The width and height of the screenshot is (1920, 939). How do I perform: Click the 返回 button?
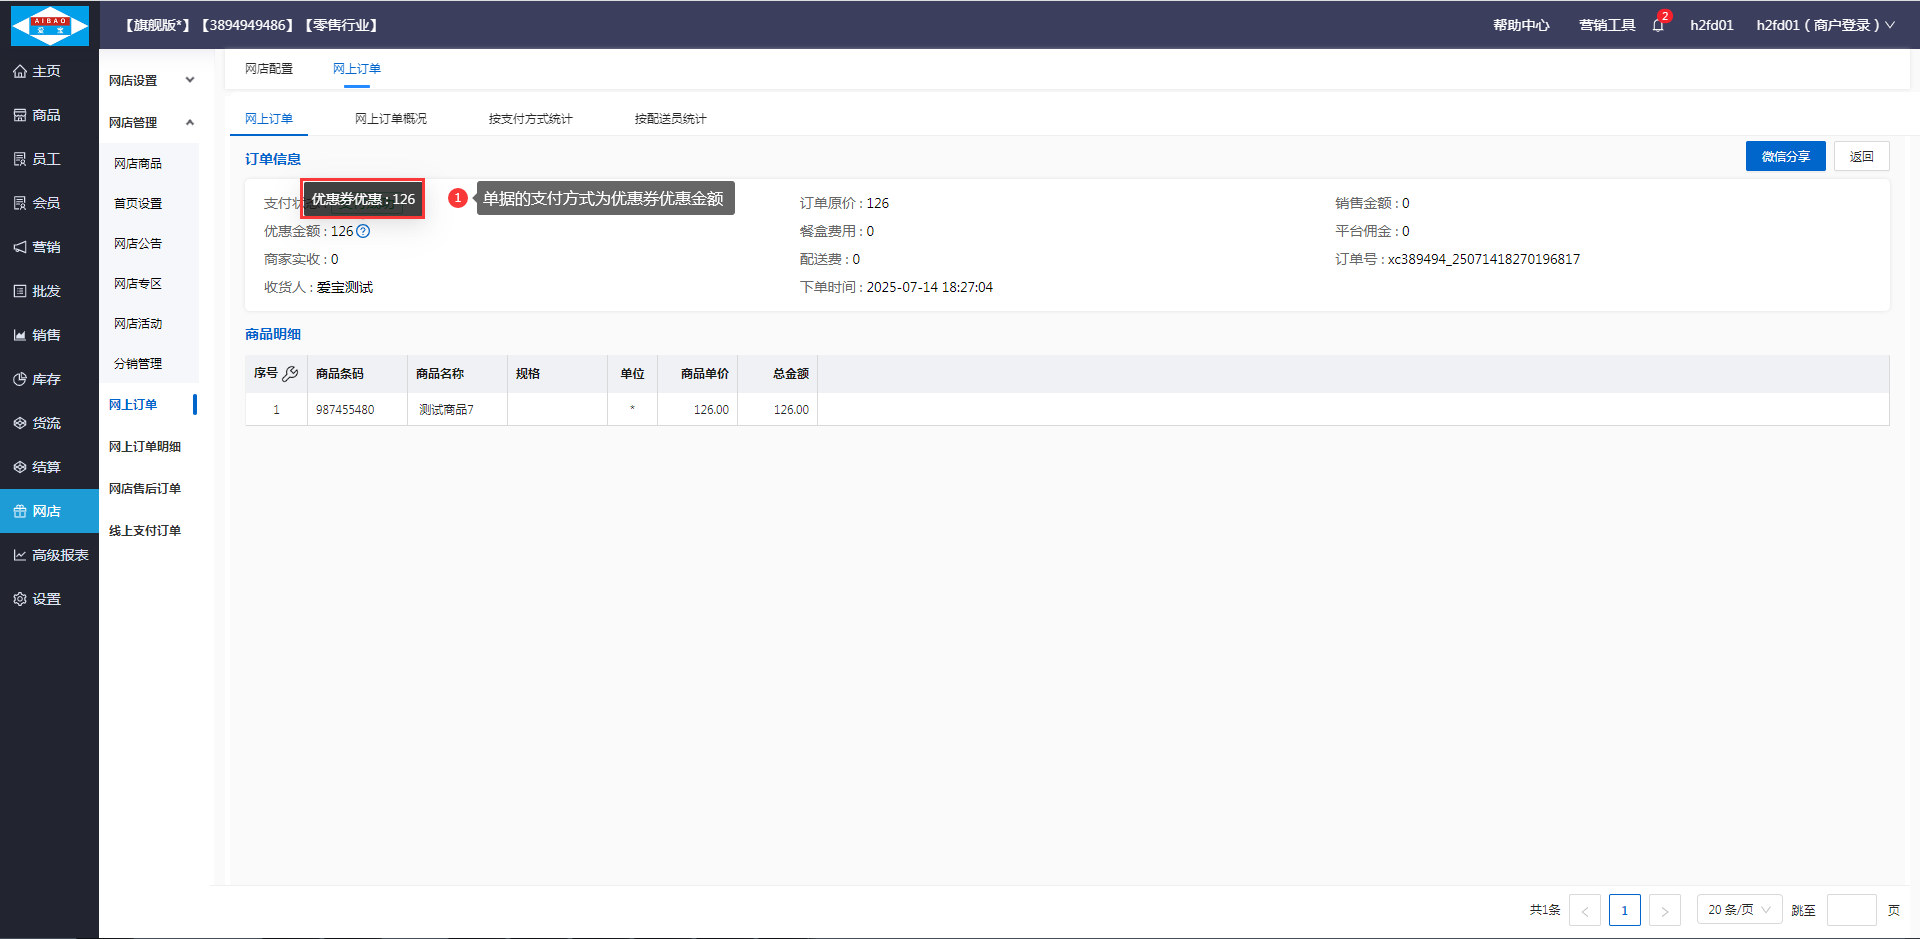pyautogui.click(x=1861, y=157)
